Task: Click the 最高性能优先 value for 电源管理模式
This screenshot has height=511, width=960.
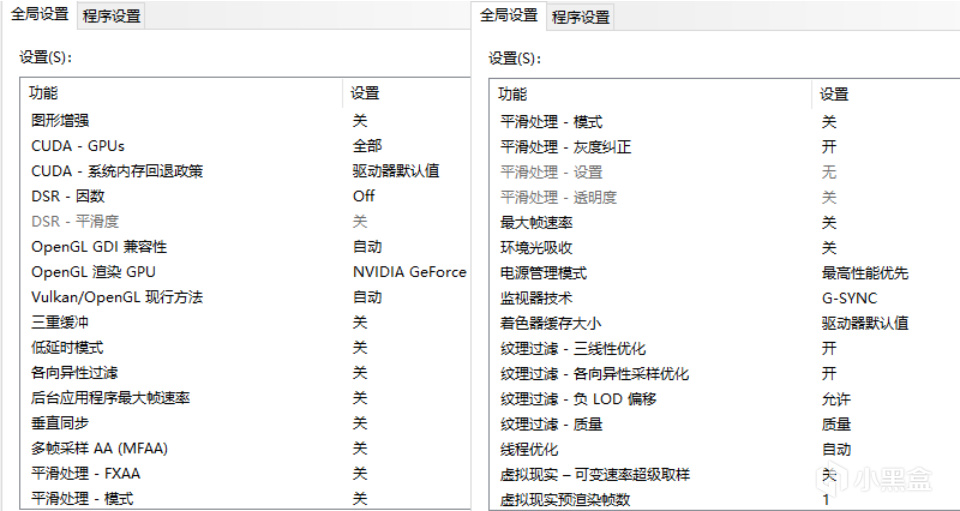Action: pos(864,273)
